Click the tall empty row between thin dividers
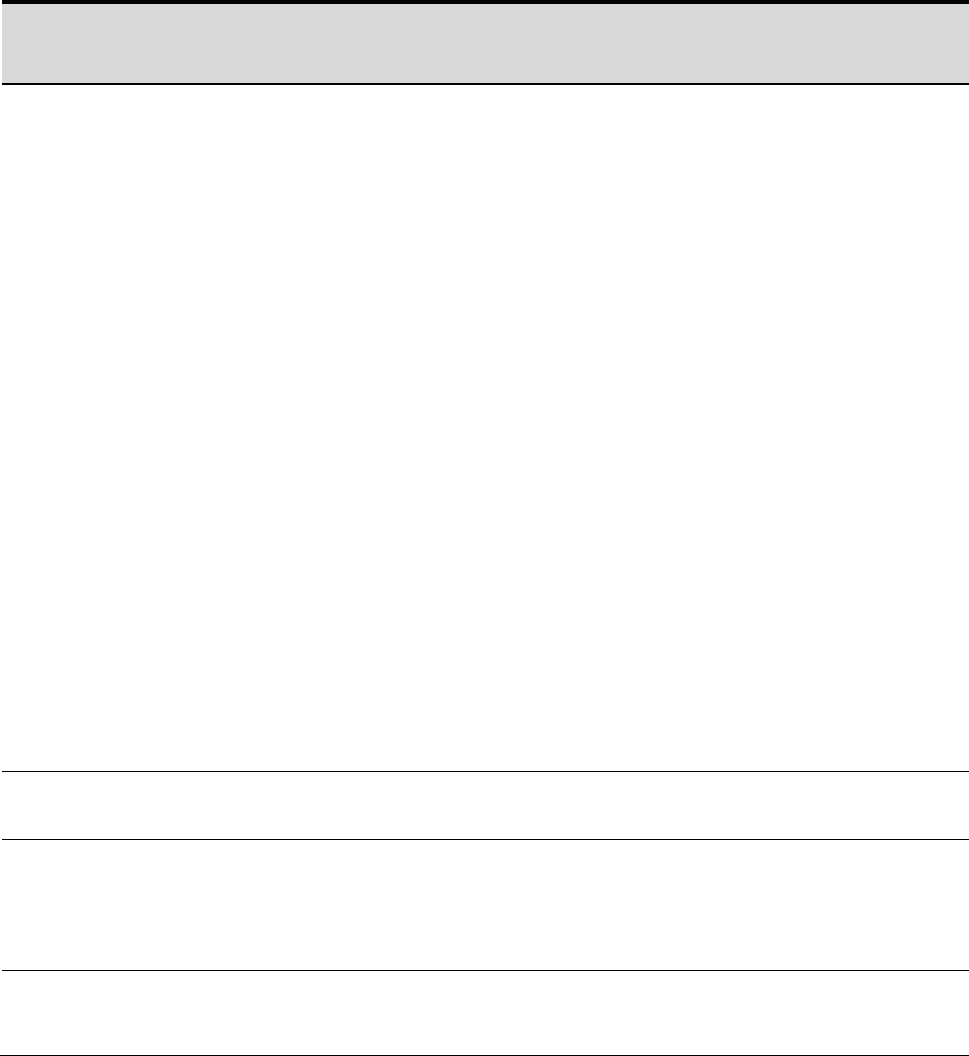This screenshot has width=969, height=1056. pyautogui.click(x=484, y=905)
